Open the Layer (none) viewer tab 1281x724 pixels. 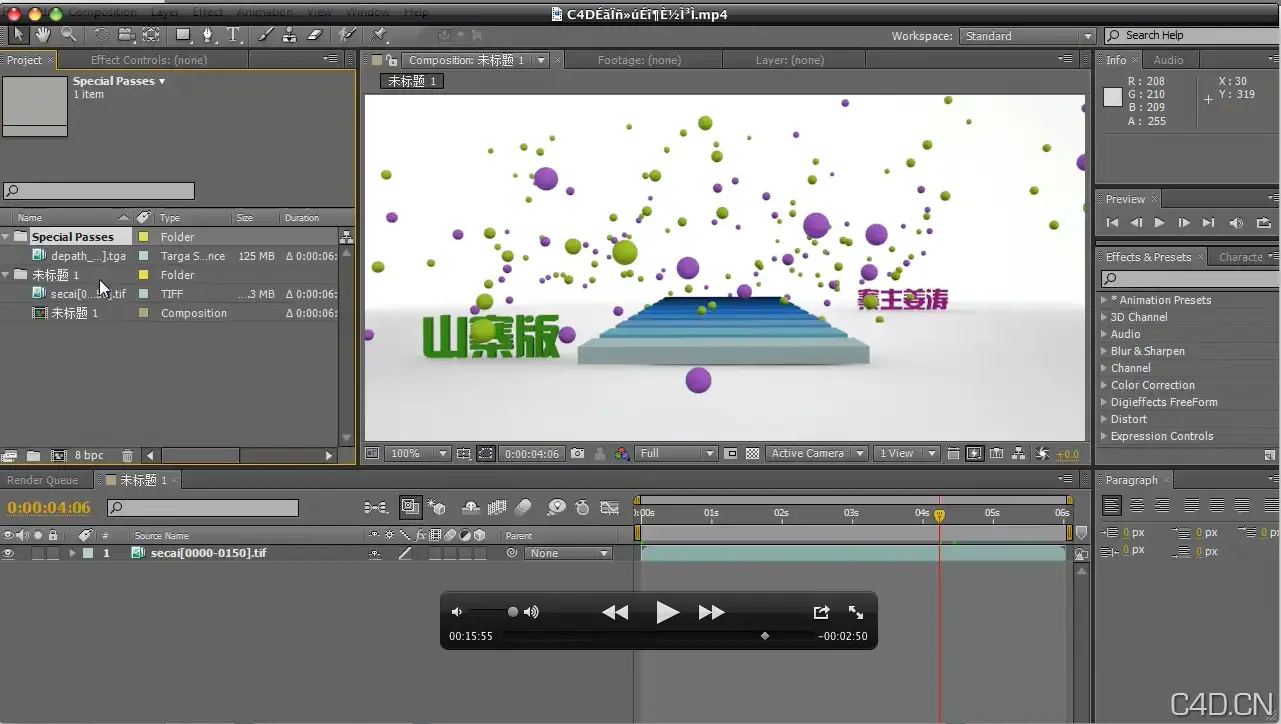point(790,60)
